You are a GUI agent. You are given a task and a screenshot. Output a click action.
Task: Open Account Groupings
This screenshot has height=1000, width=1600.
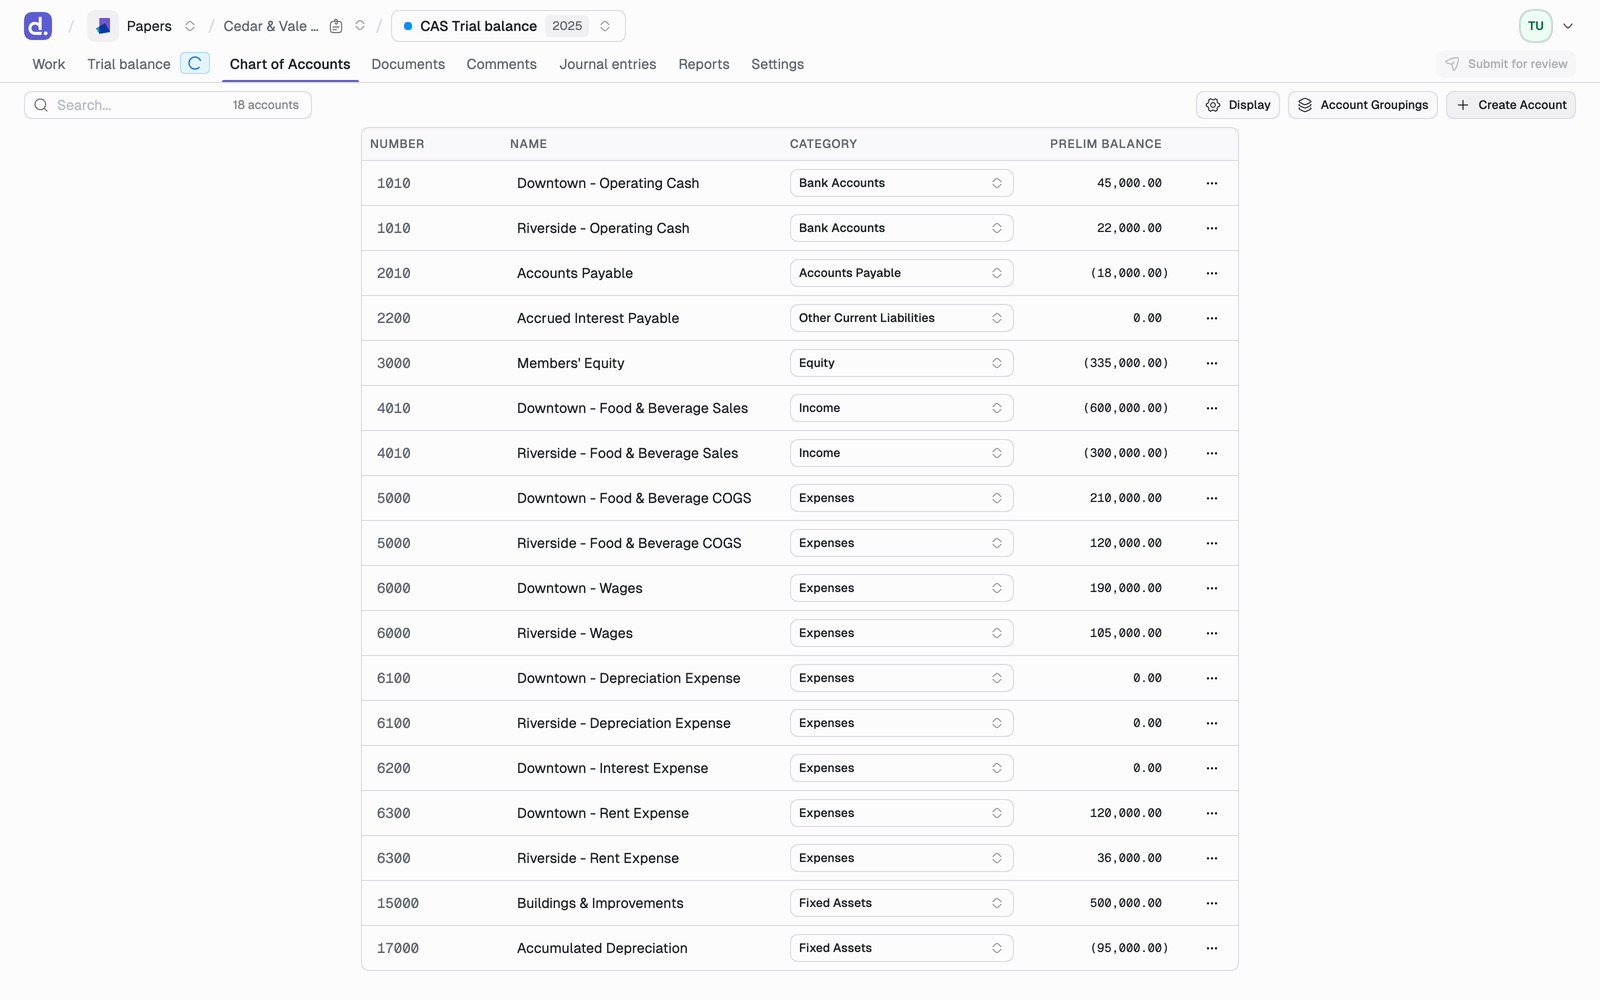click(1363, 105)
